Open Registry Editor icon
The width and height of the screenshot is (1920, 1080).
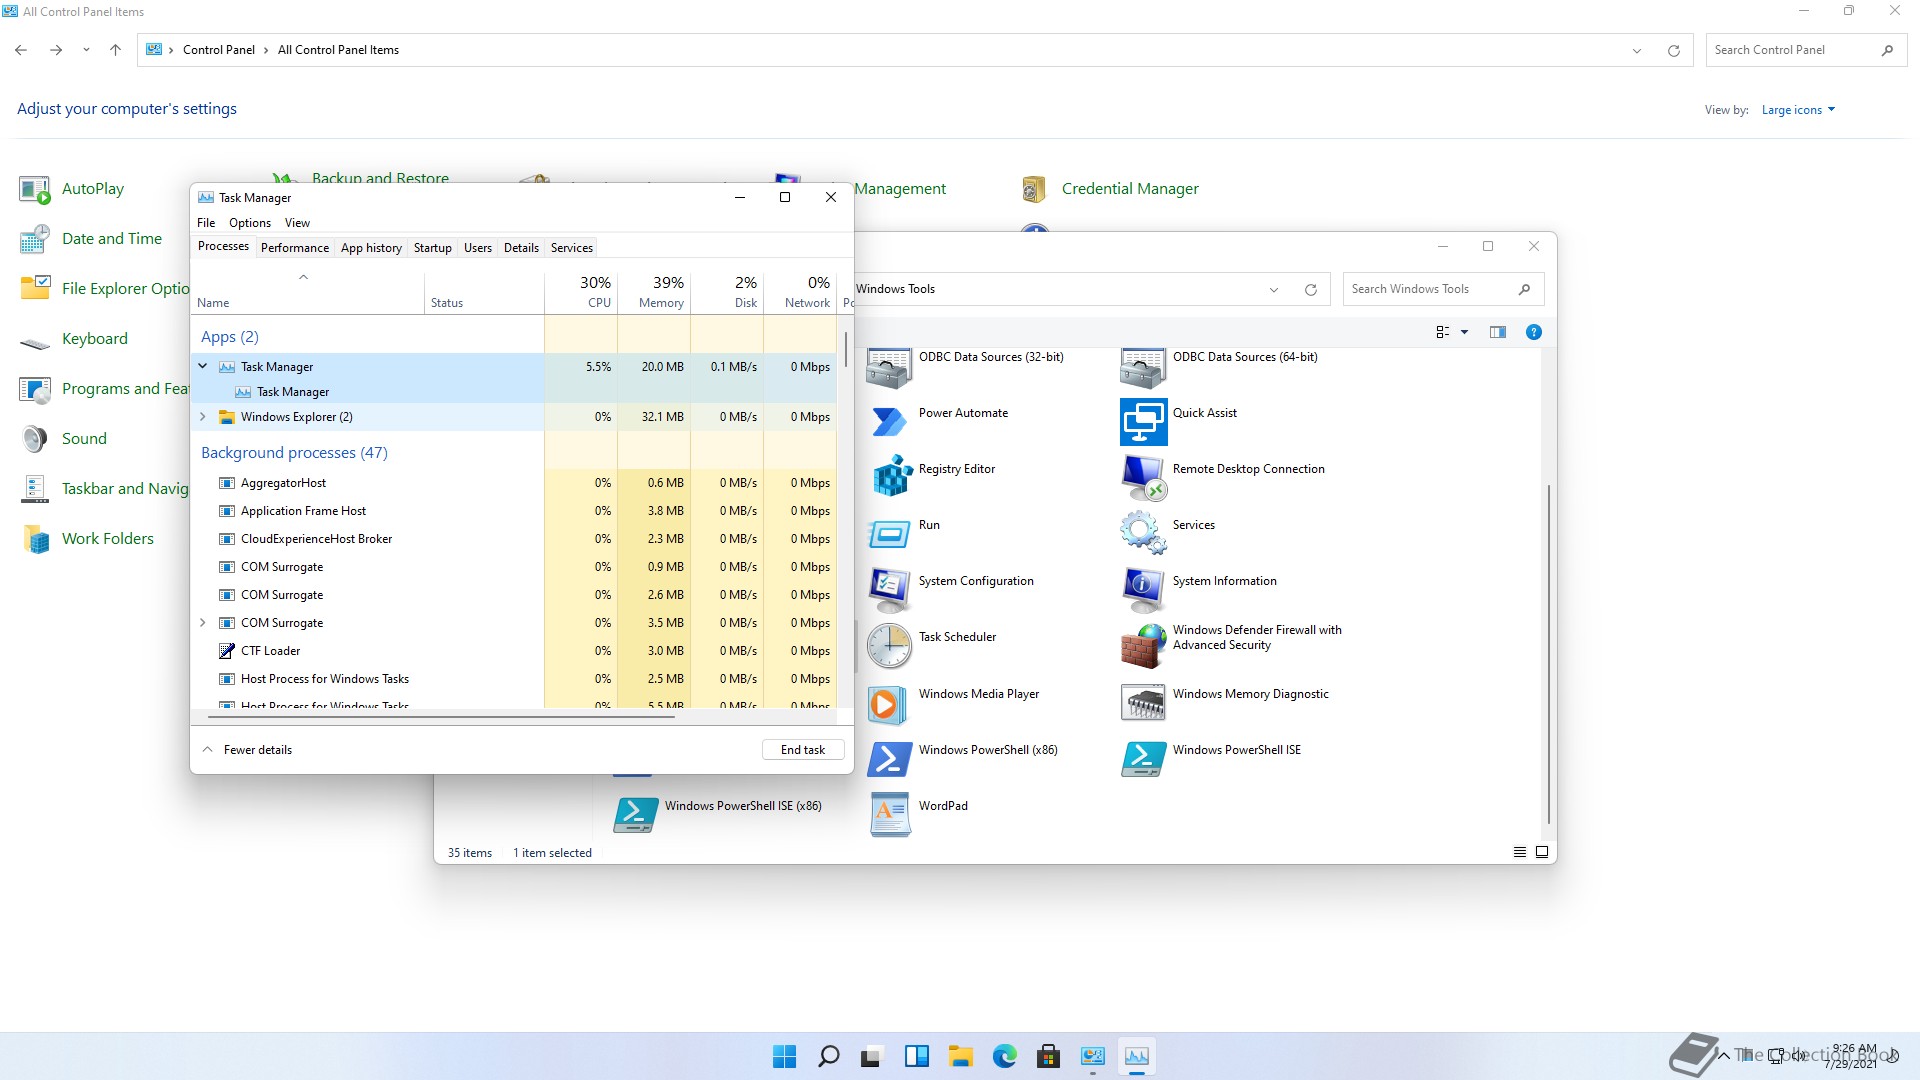pos(891,476)
